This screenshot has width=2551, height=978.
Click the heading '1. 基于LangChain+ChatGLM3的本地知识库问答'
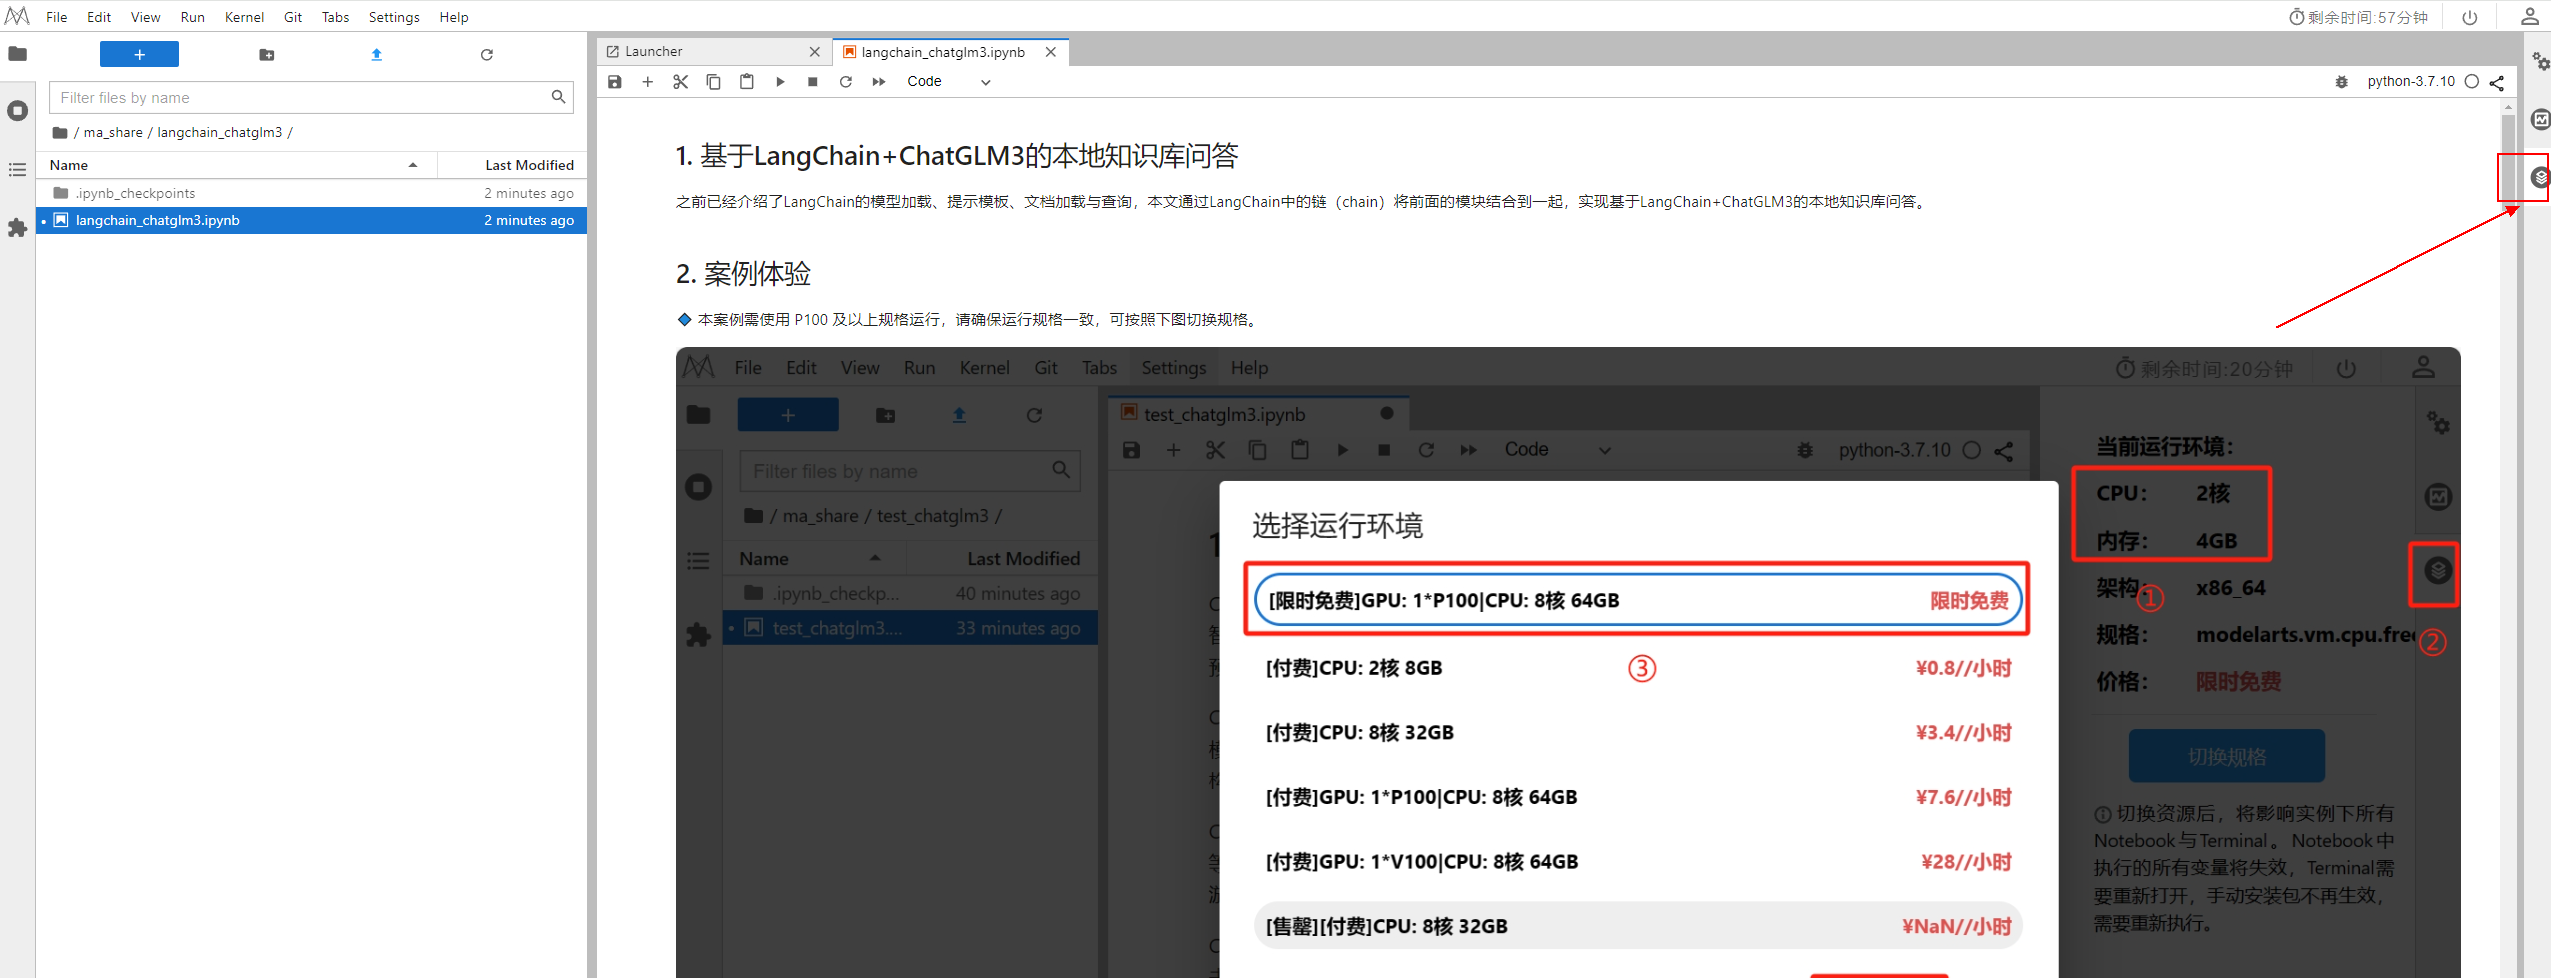pyautogui.click(x=957, y=156)
